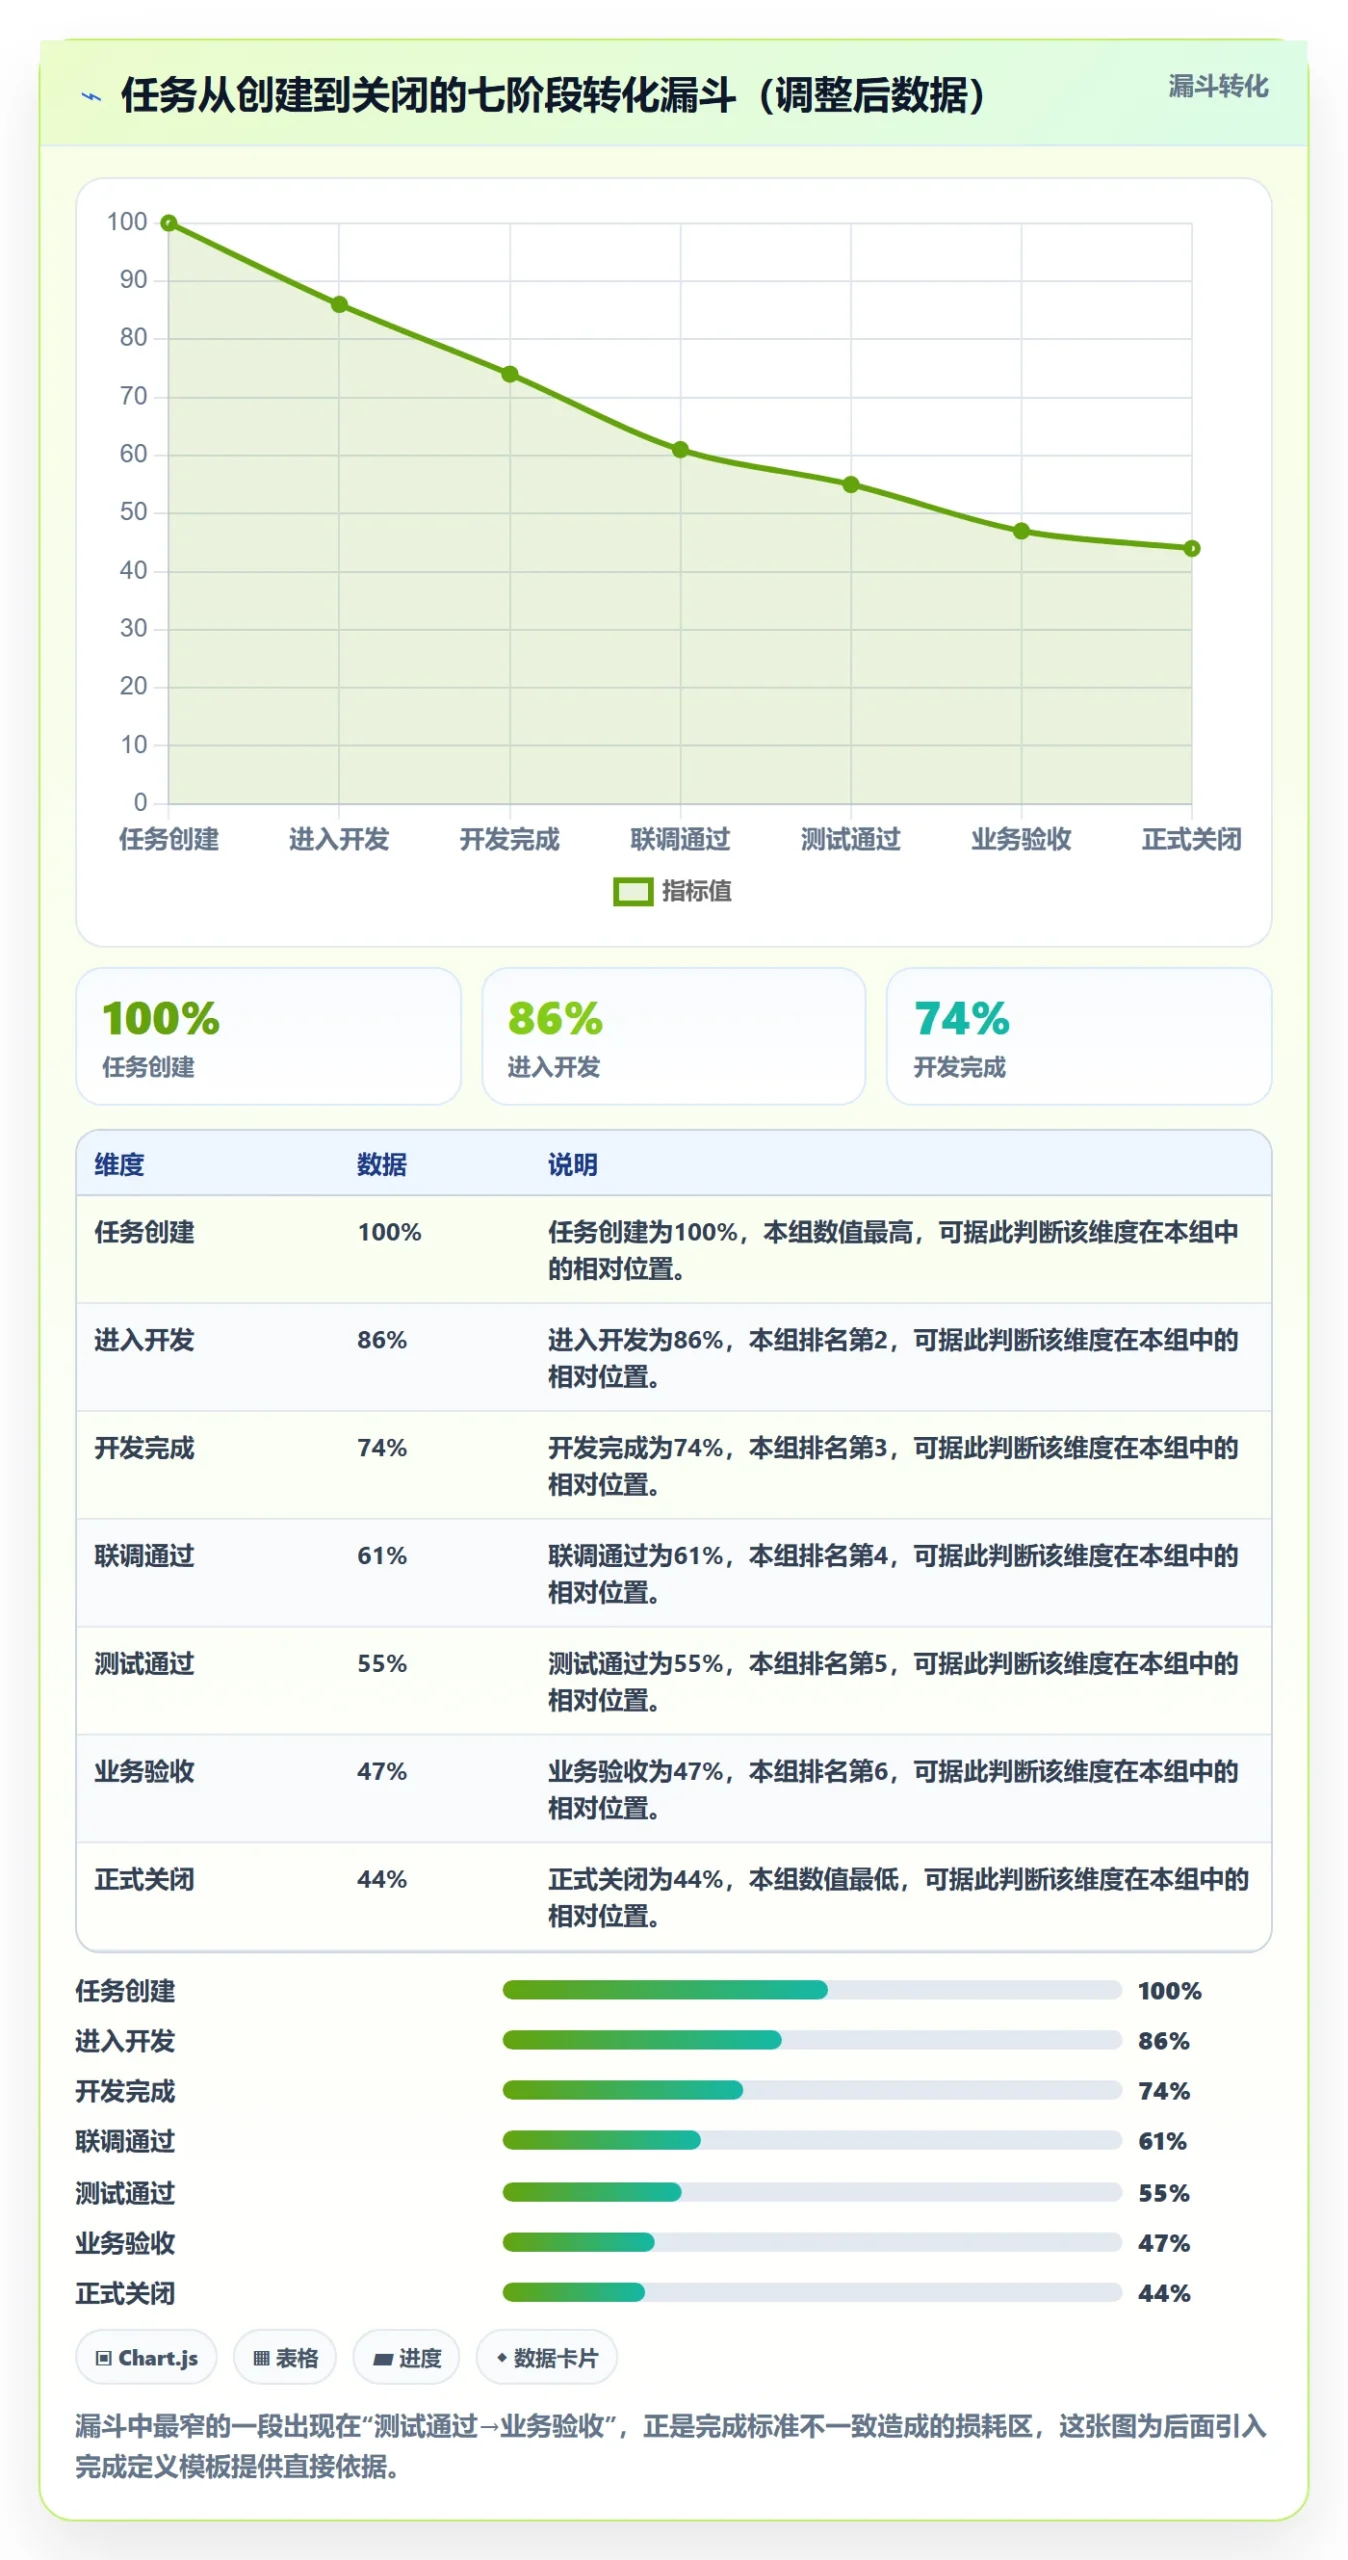Click the 47% cell in the table

[x=382, y=1772]
